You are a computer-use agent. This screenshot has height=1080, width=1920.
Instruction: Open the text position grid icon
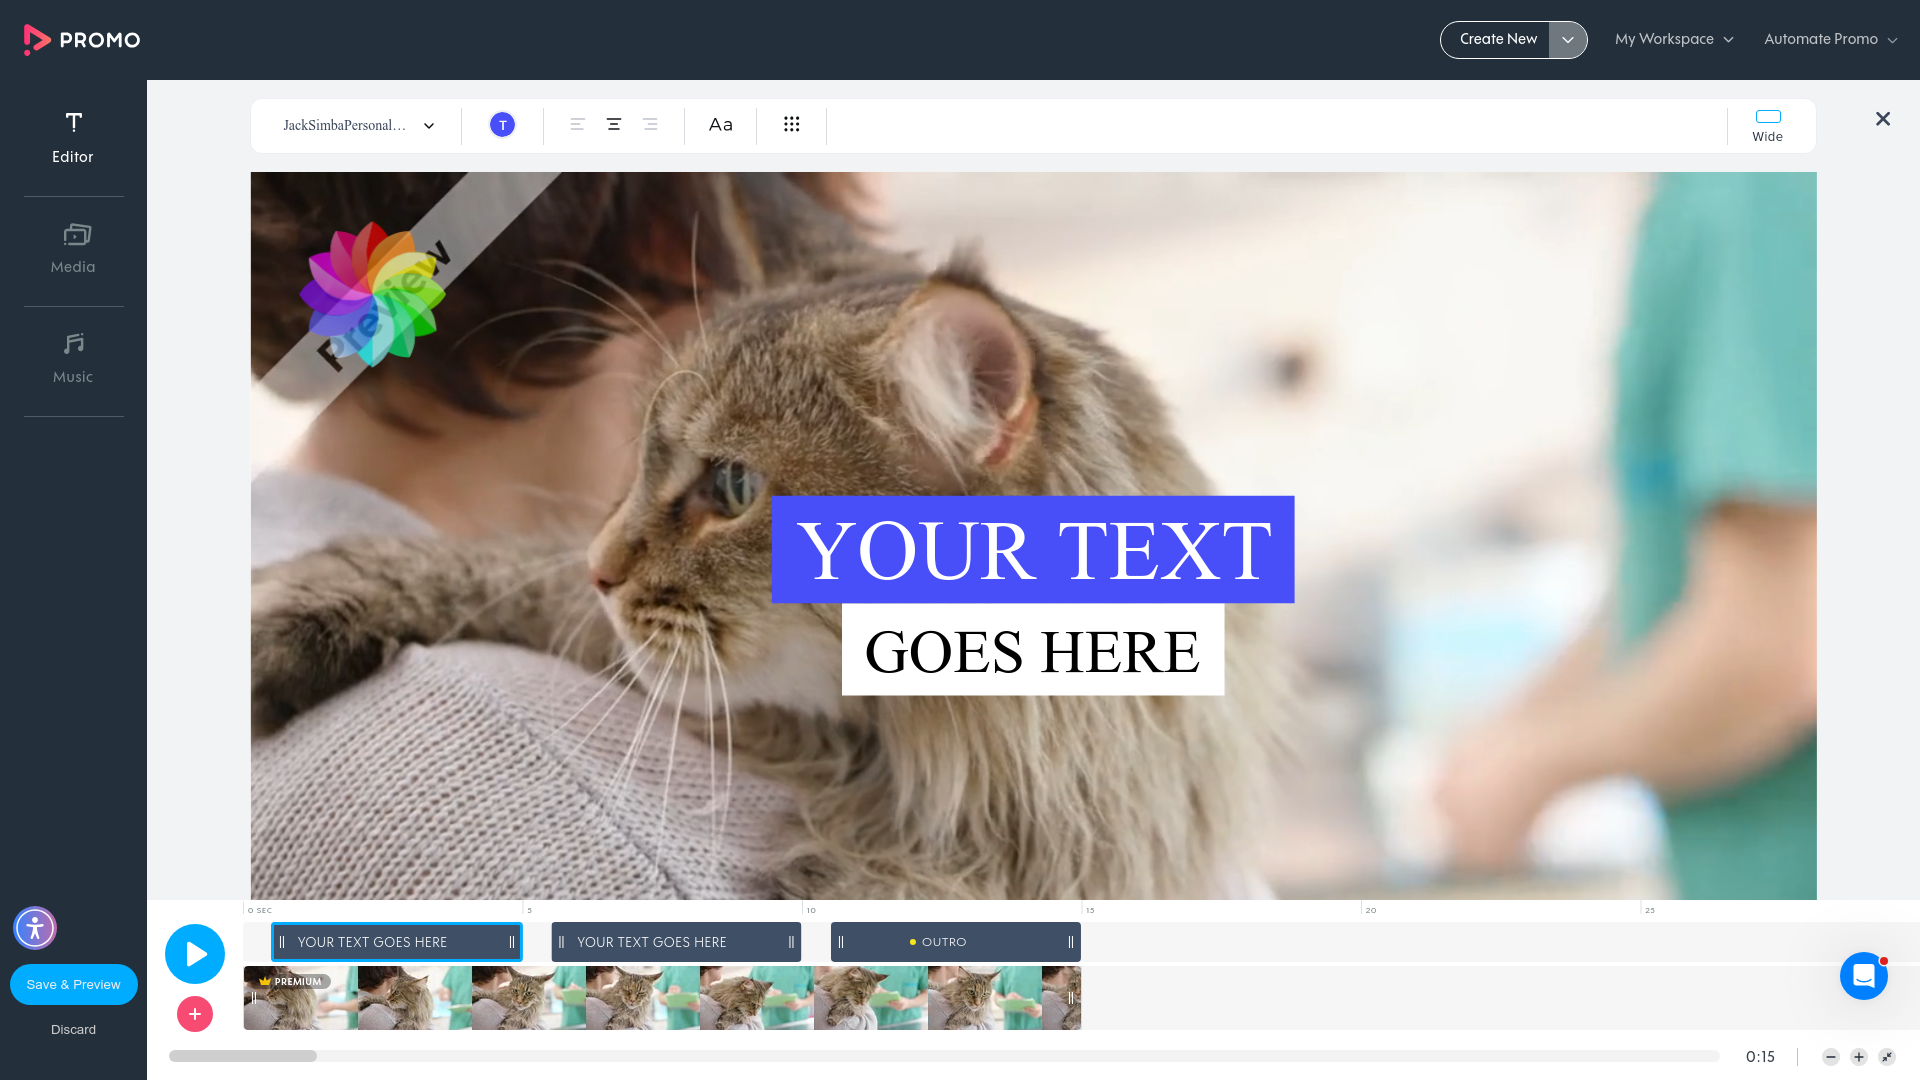(792, 124)
